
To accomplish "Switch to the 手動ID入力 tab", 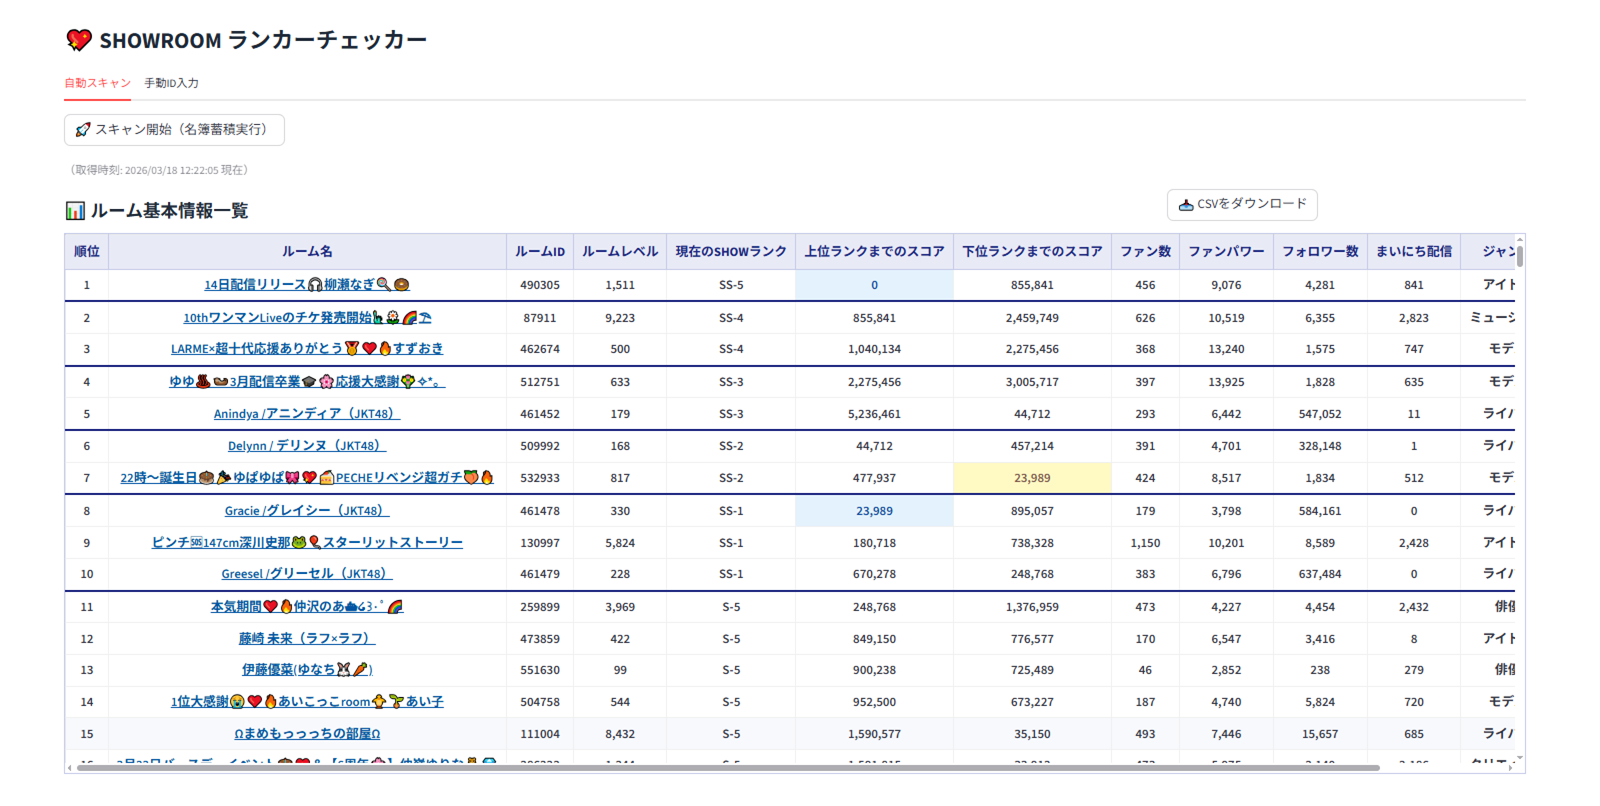I will [x=171, y=83].
